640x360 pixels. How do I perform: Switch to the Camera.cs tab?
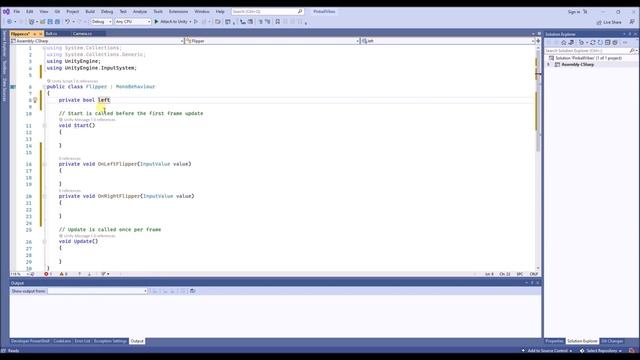click(82, 34)
